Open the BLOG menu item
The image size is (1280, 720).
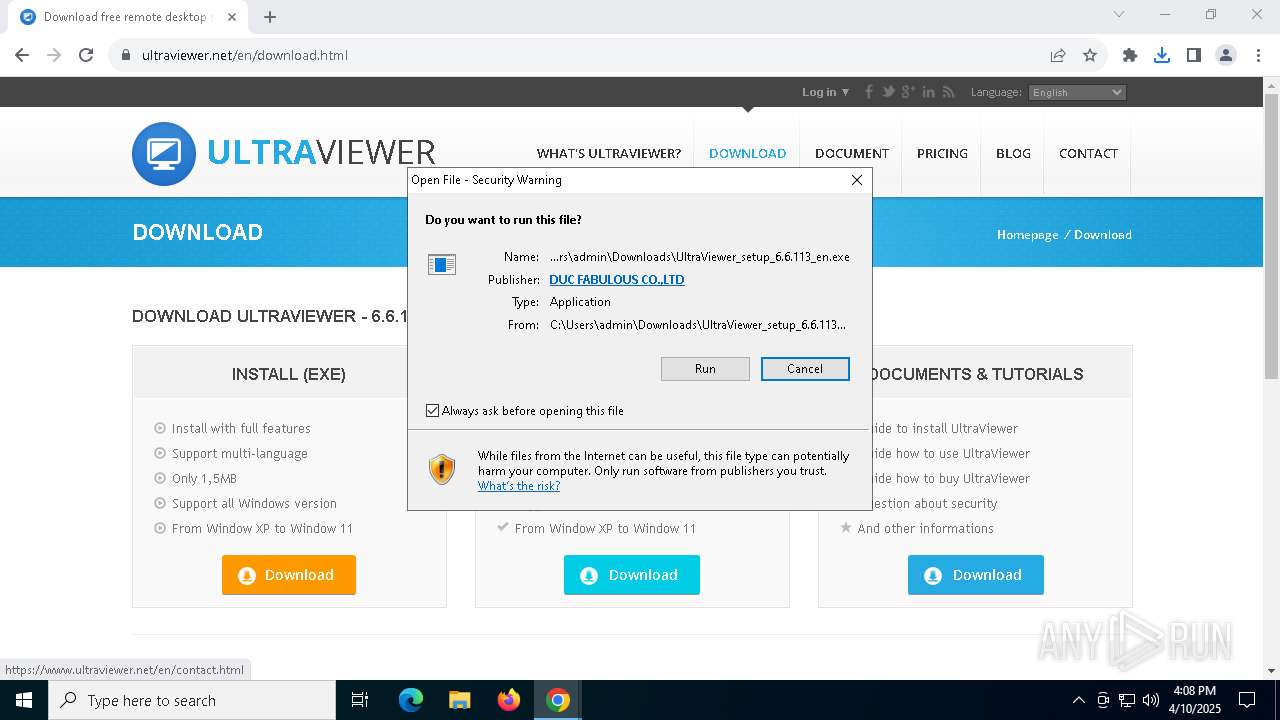pyautogui.click(x=1013, y=154)
